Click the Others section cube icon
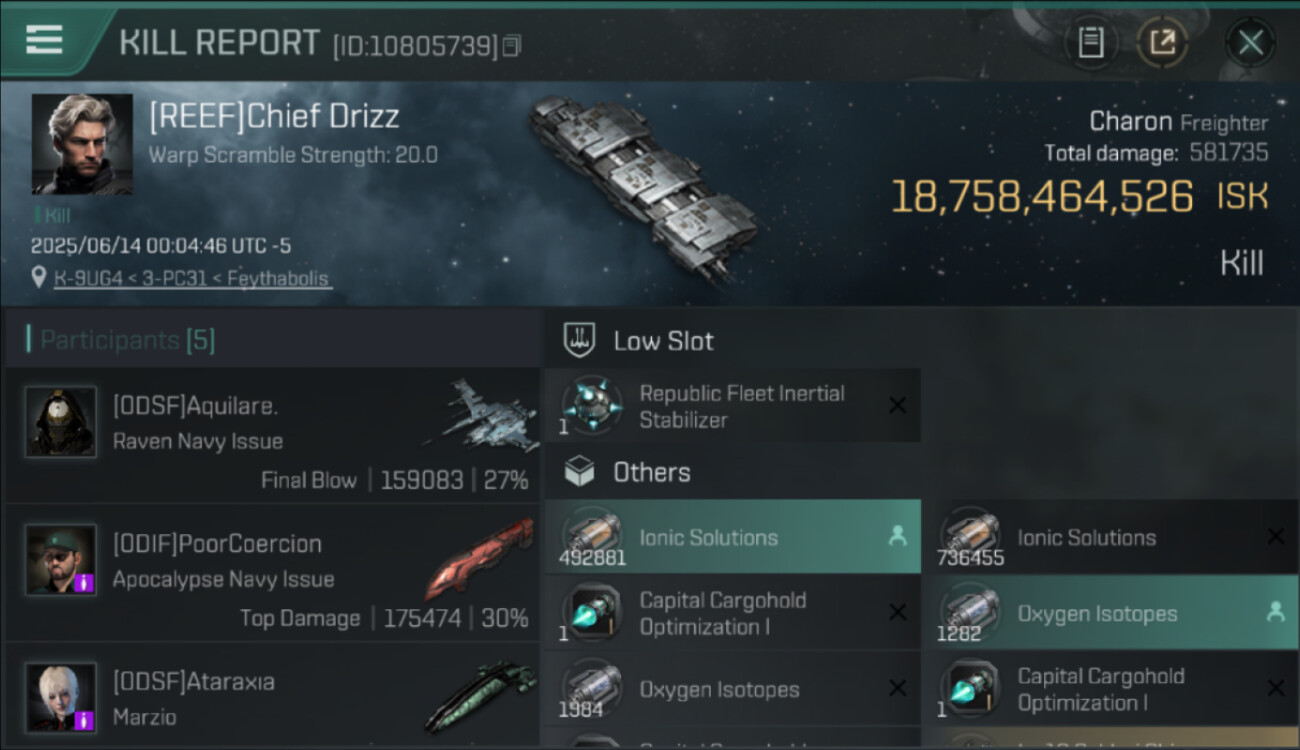1300x750 pixels. 580,472
